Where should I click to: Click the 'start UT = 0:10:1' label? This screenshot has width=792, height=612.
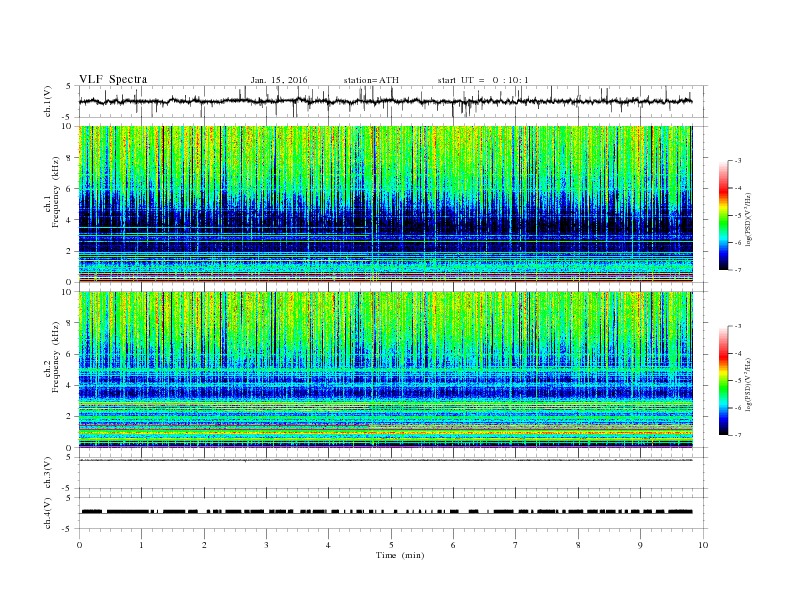click(483, 80)
